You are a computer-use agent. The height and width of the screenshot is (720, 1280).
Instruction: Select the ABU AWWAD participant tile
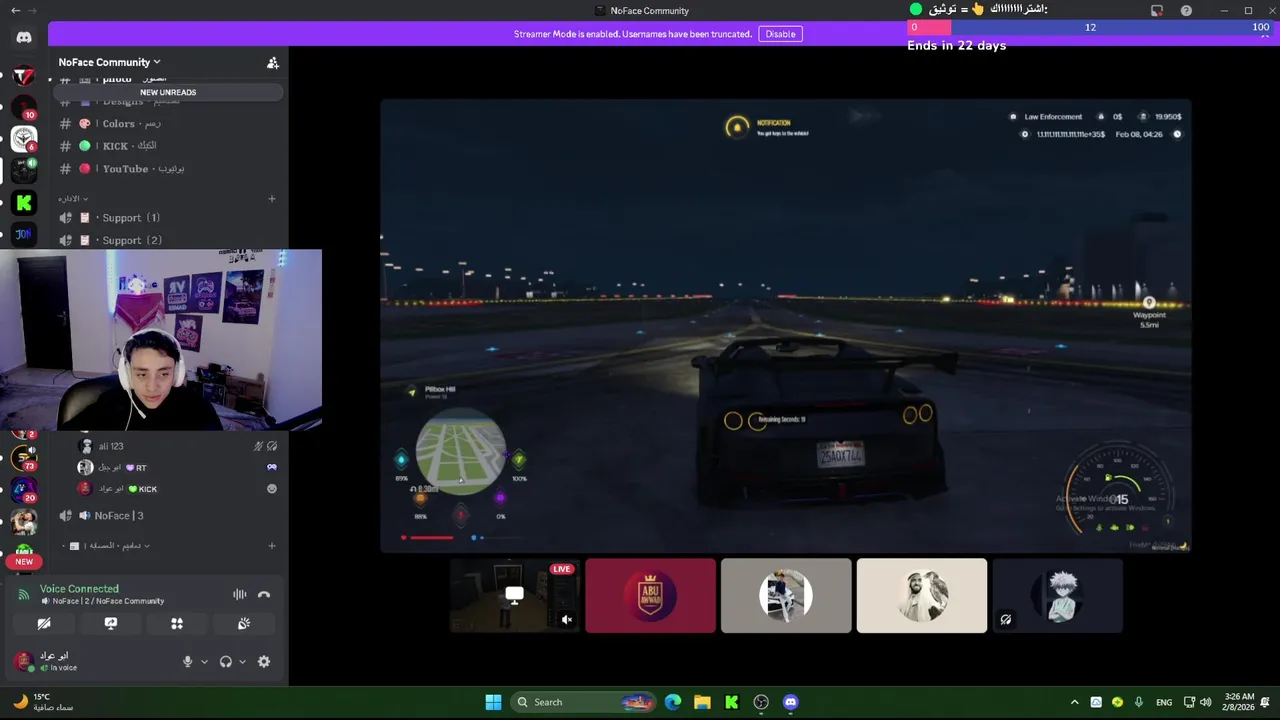point(650,595)
